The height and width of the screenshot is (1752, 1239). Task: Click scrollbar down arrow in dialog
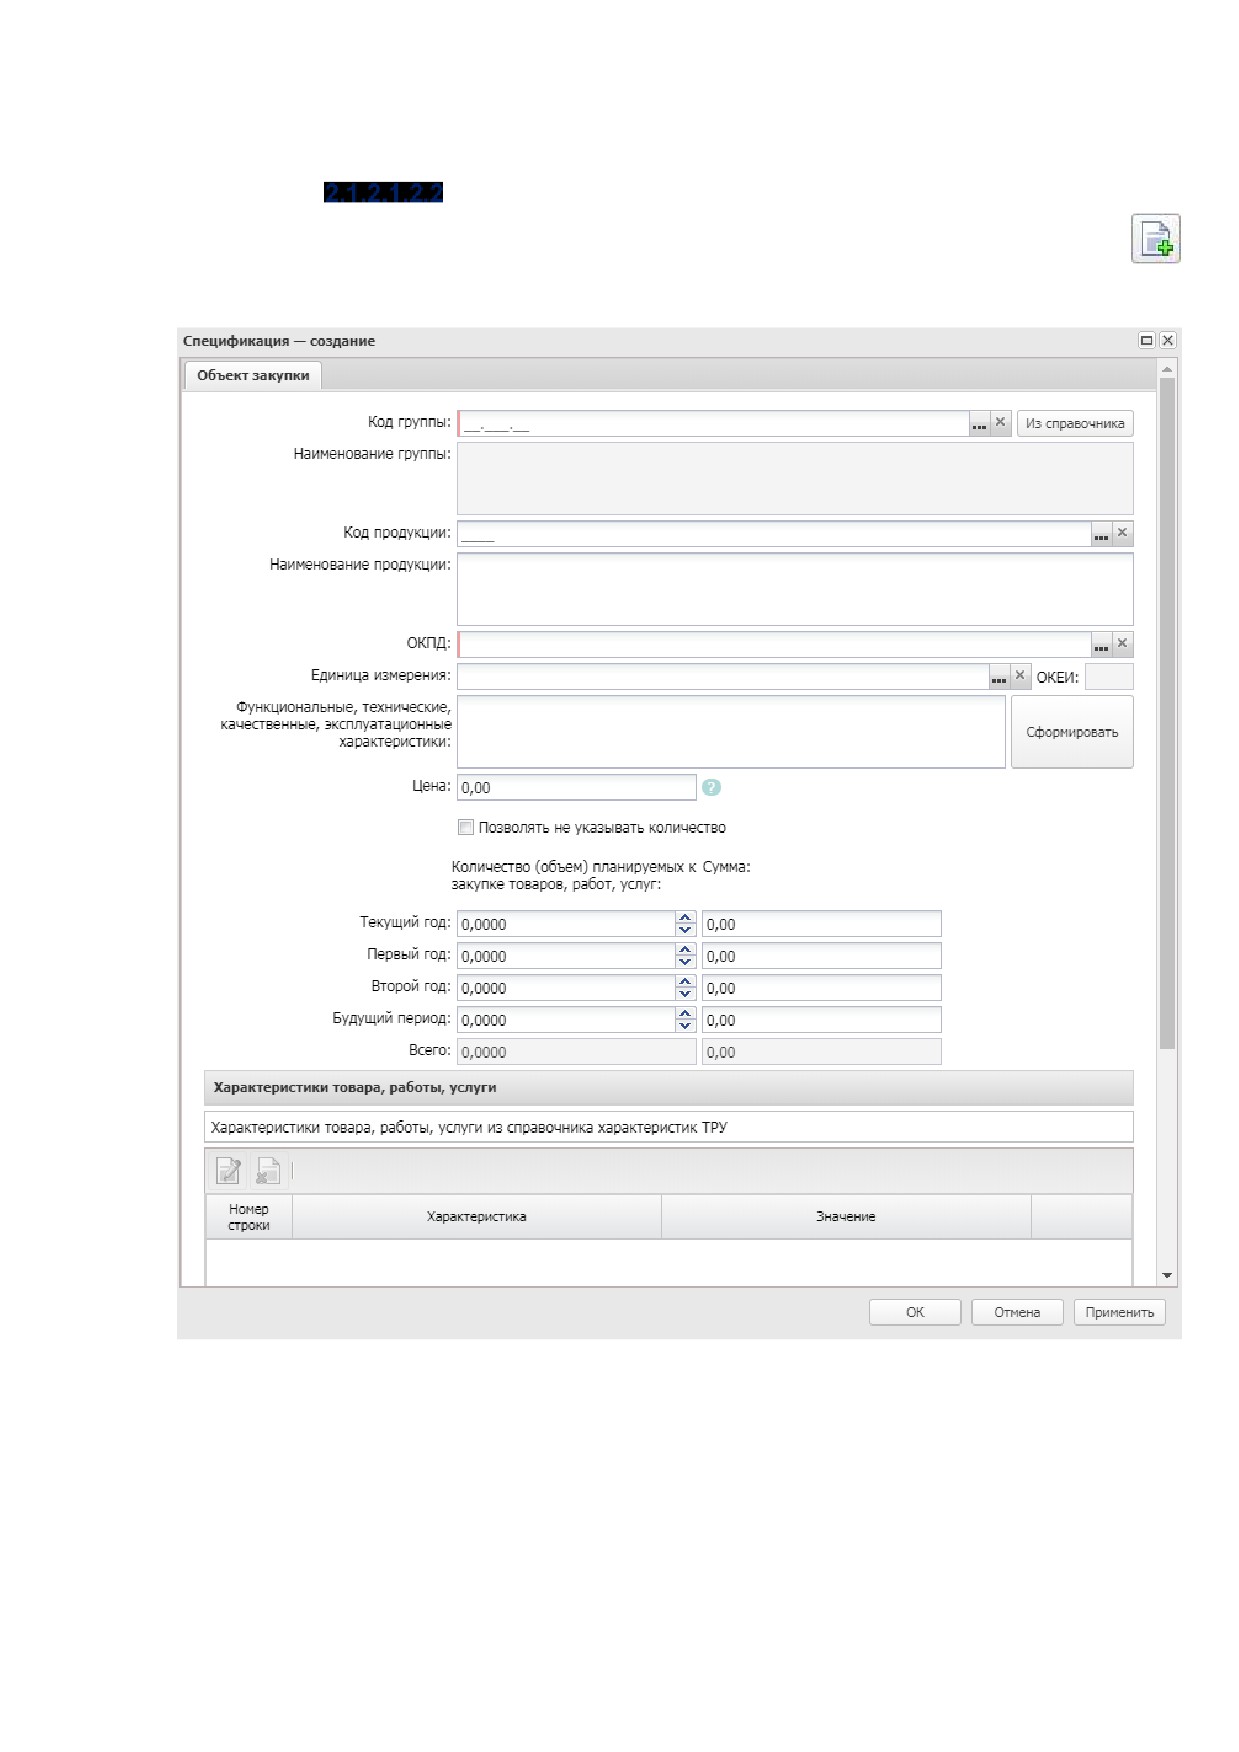[1167, 1276]
